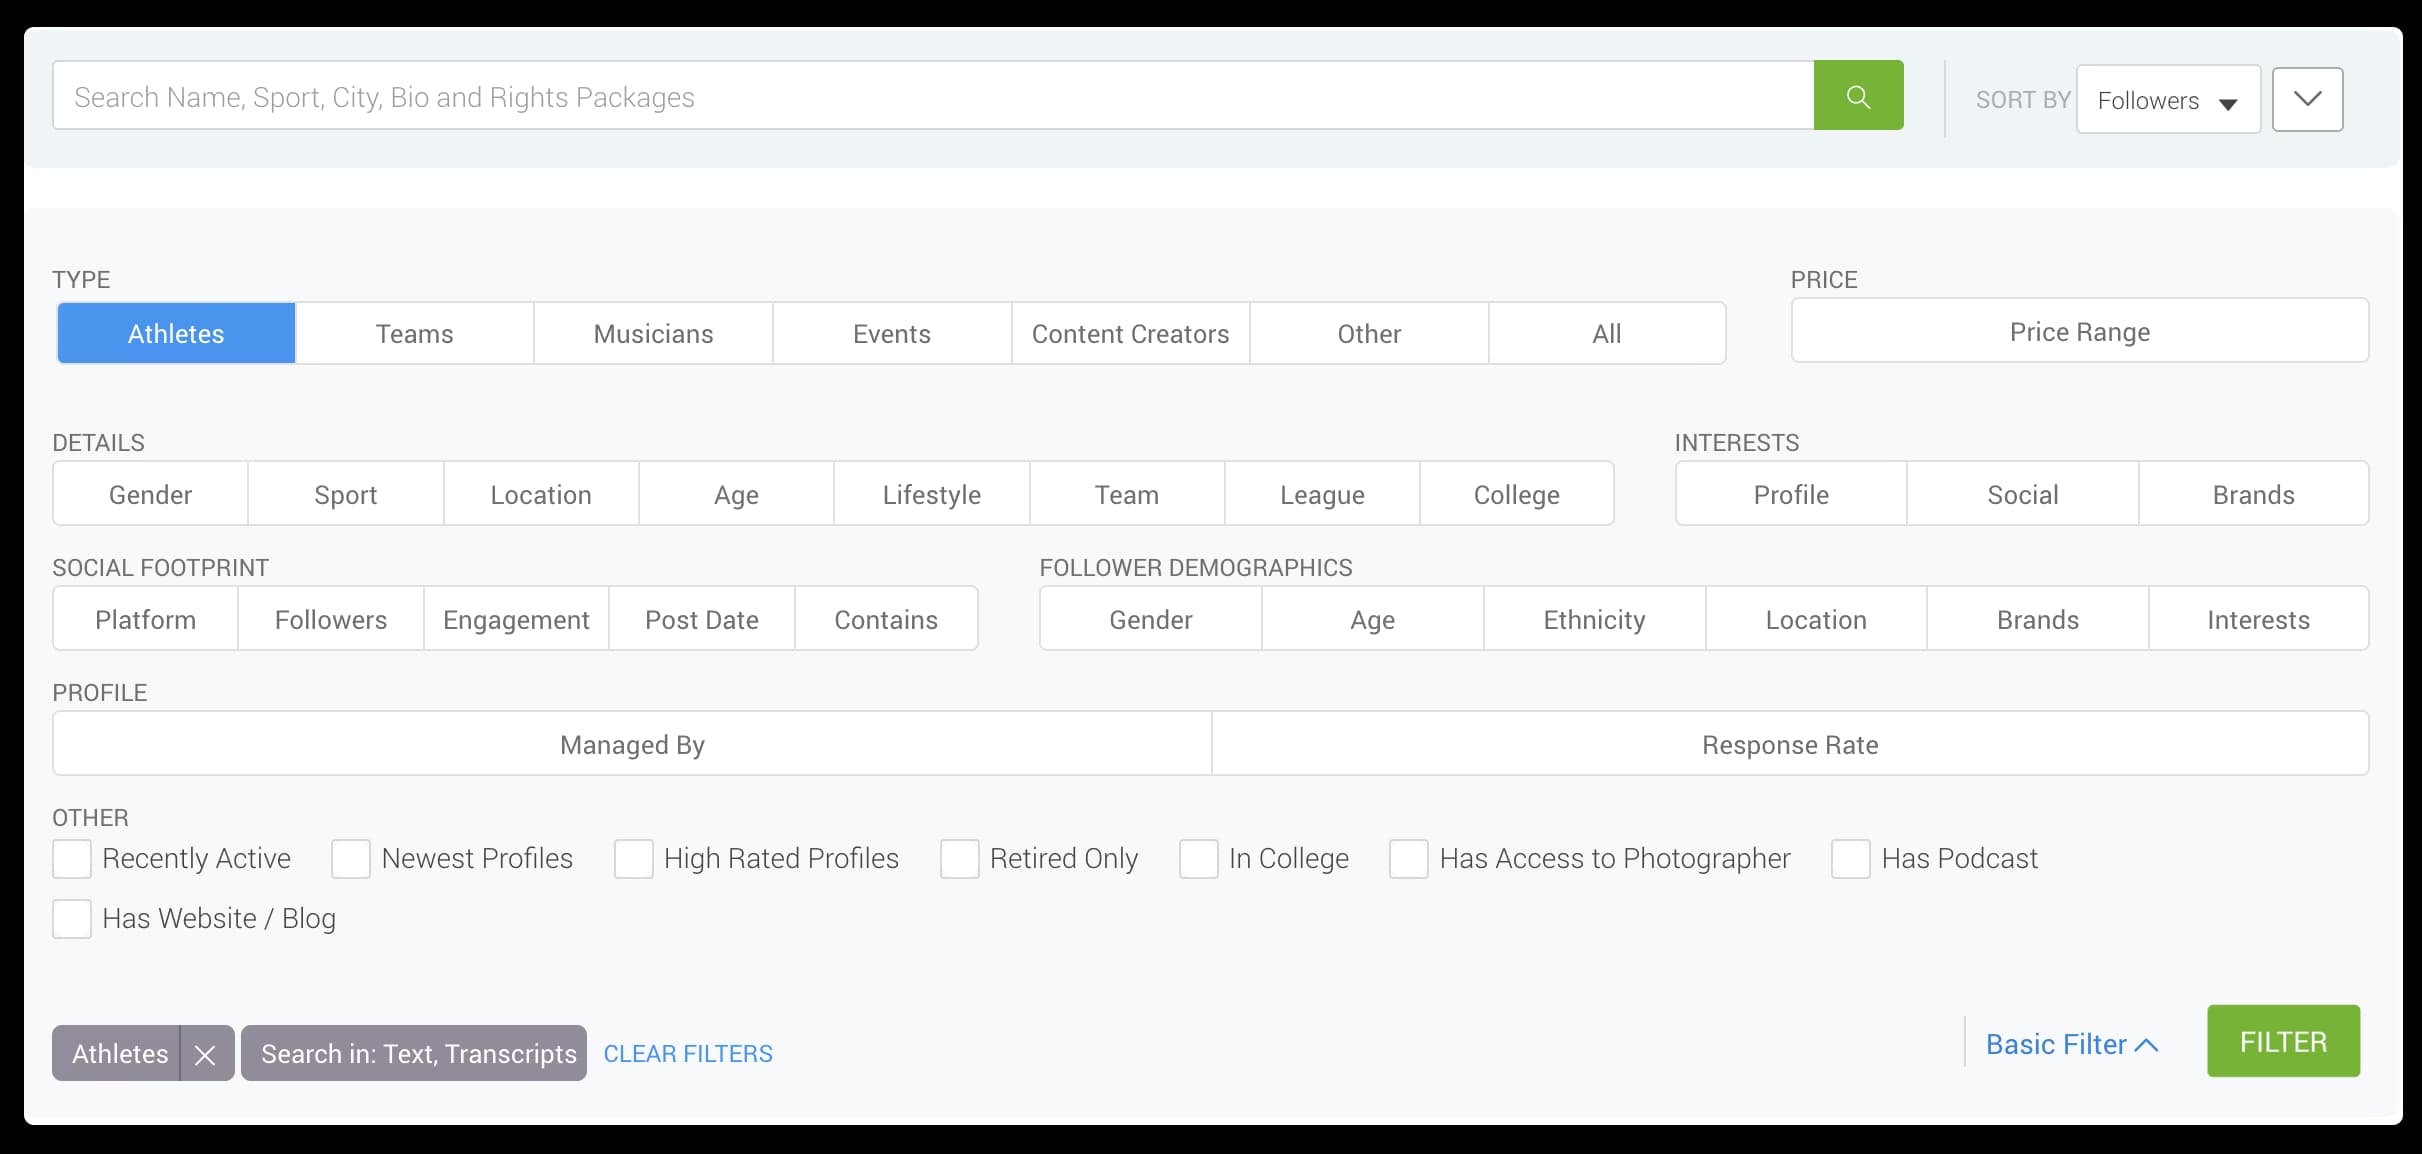Open the chevron menu beside the sort dropdown

coord(2307,99)
